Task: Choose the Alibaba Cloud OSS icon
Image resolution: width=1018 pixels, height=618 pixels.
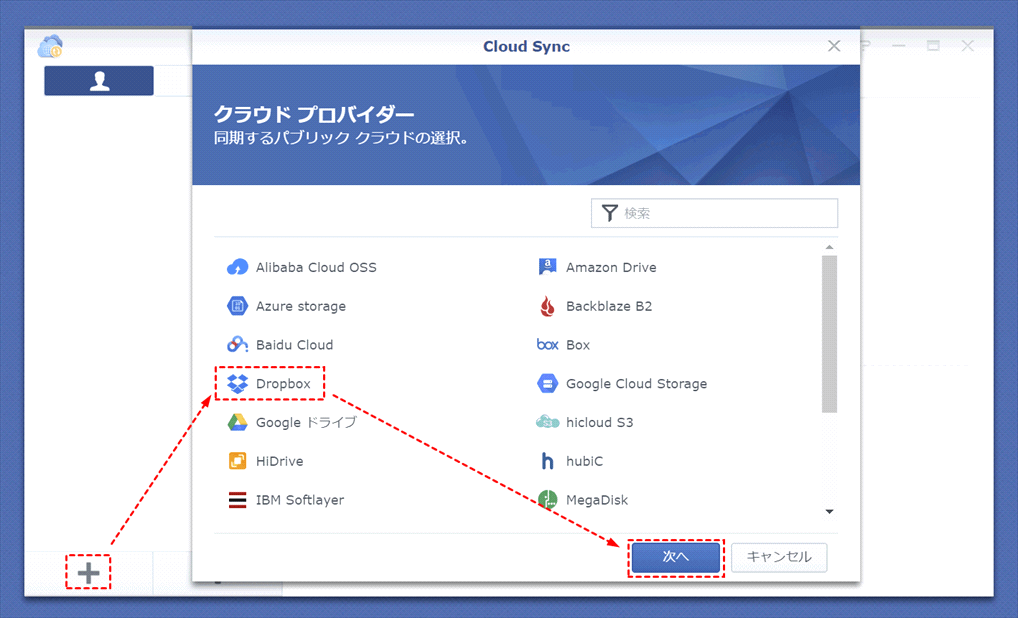Action: point(237,267)
